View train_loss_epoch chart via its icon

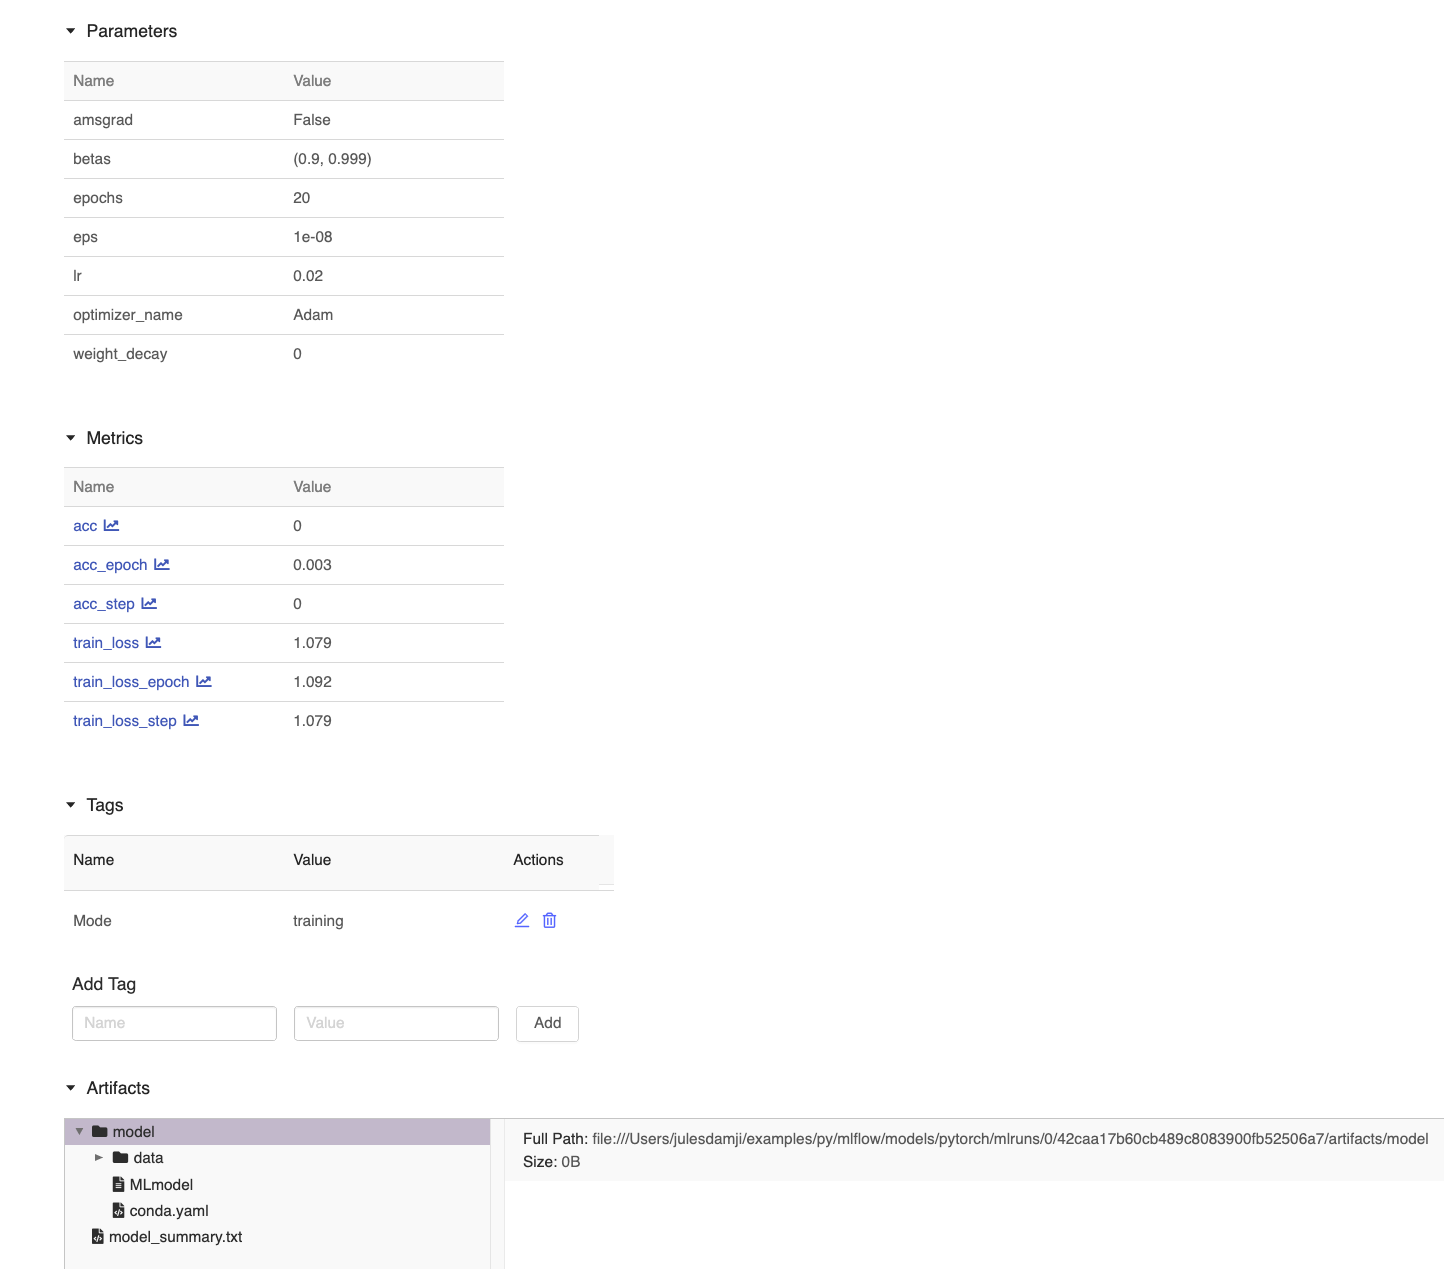coord(204,682)
